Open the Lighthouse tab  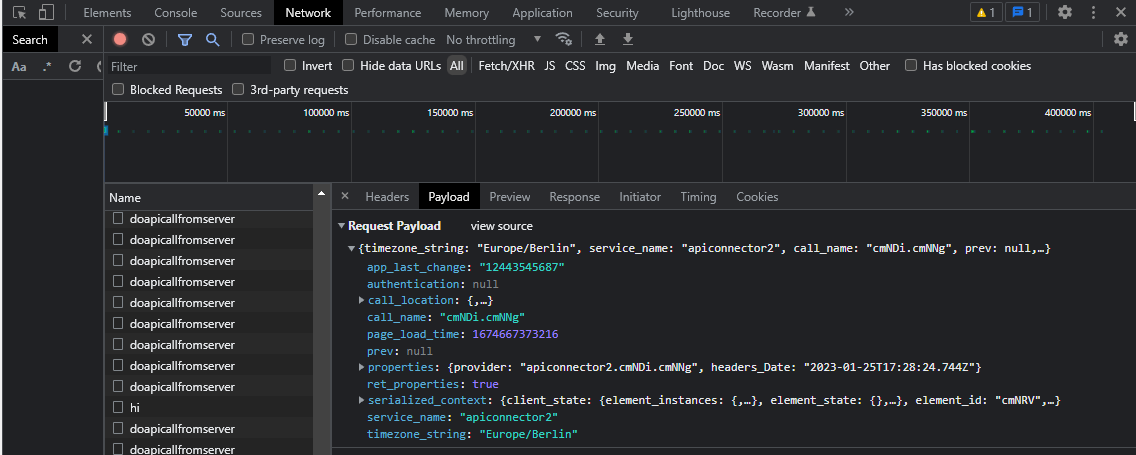(x=701, y=12)
